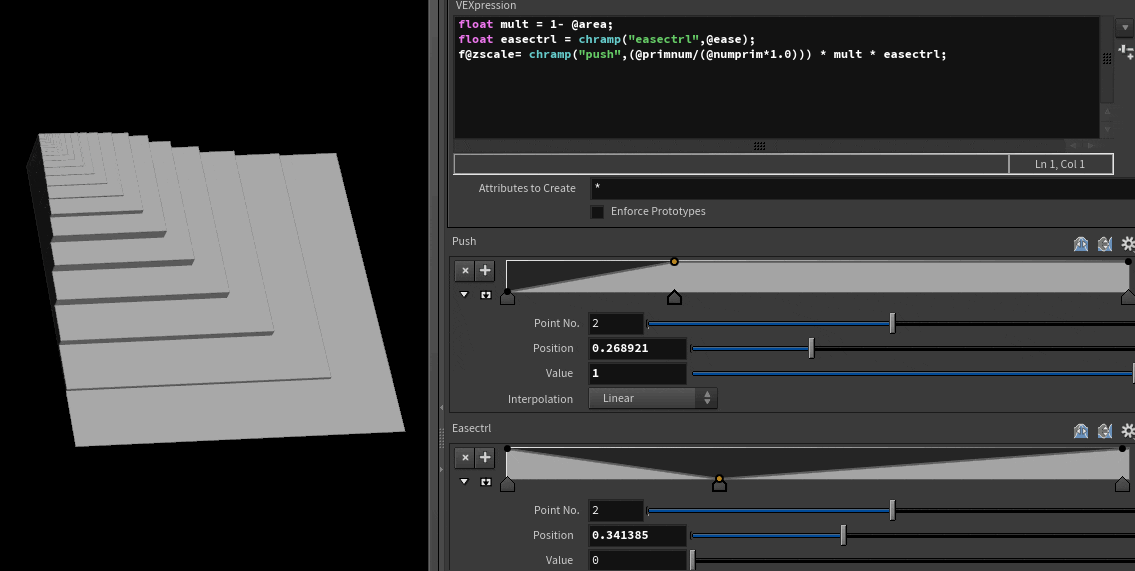Collapse the Push ramp controls triangle
The image size is (1135, 571).
(x=464, y=295)
